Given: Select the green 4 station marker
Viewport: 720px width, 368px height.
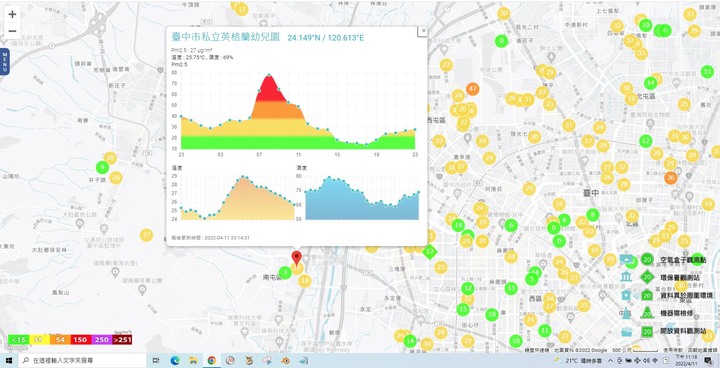Looking at the screenshot, I should tap(564, 219).
